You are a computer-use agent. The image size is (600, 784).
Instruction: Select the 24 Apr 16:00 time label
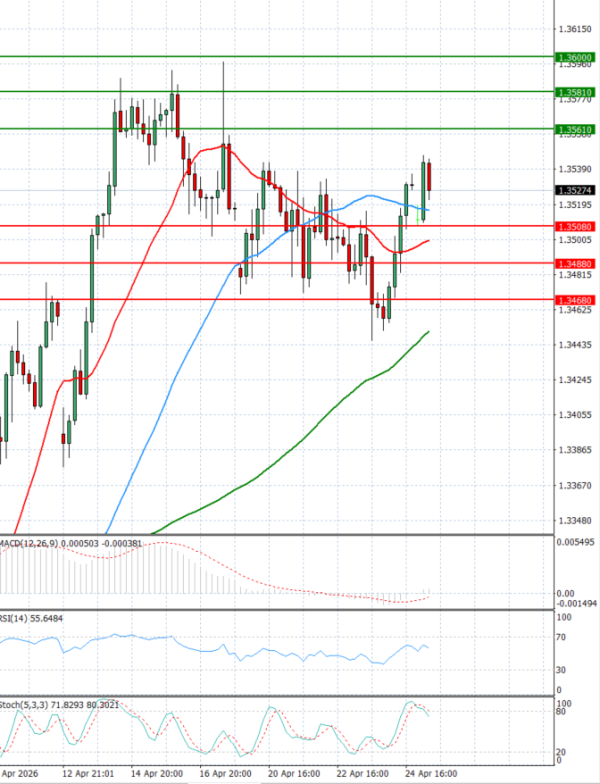(x=431, y=774)
